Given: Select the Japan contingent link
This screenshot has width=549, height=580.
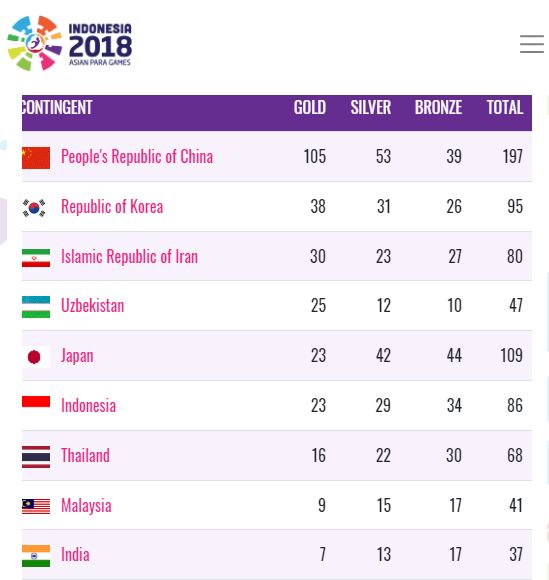Looking at the screenshot, I should [x=77, y=356].
